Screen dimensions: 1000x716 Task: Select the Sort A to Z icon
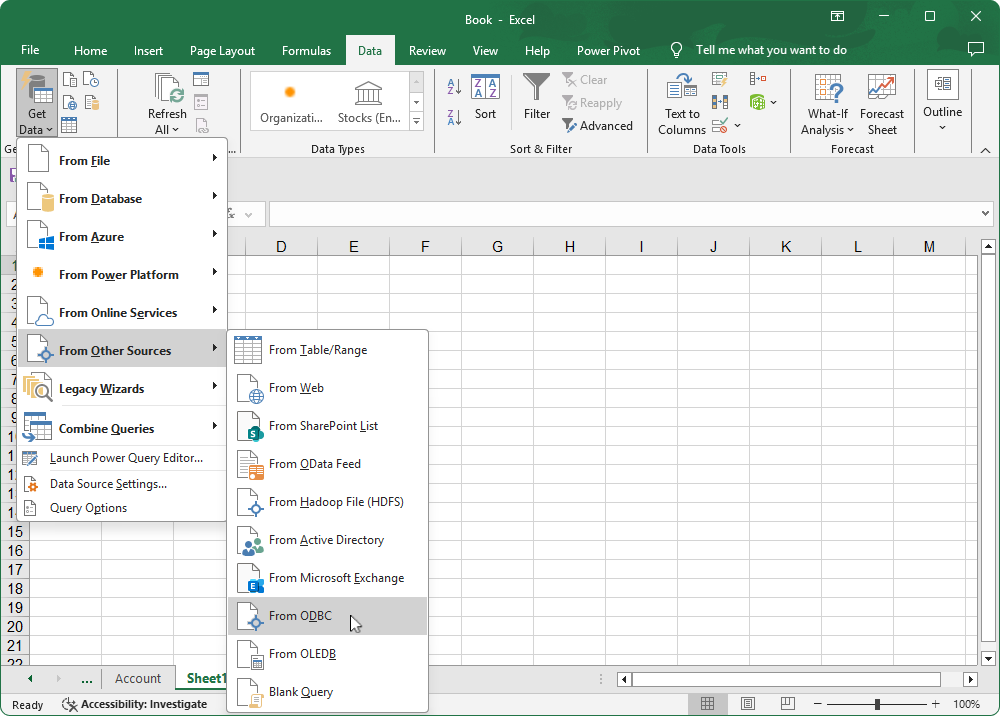(x=453, y=84)
